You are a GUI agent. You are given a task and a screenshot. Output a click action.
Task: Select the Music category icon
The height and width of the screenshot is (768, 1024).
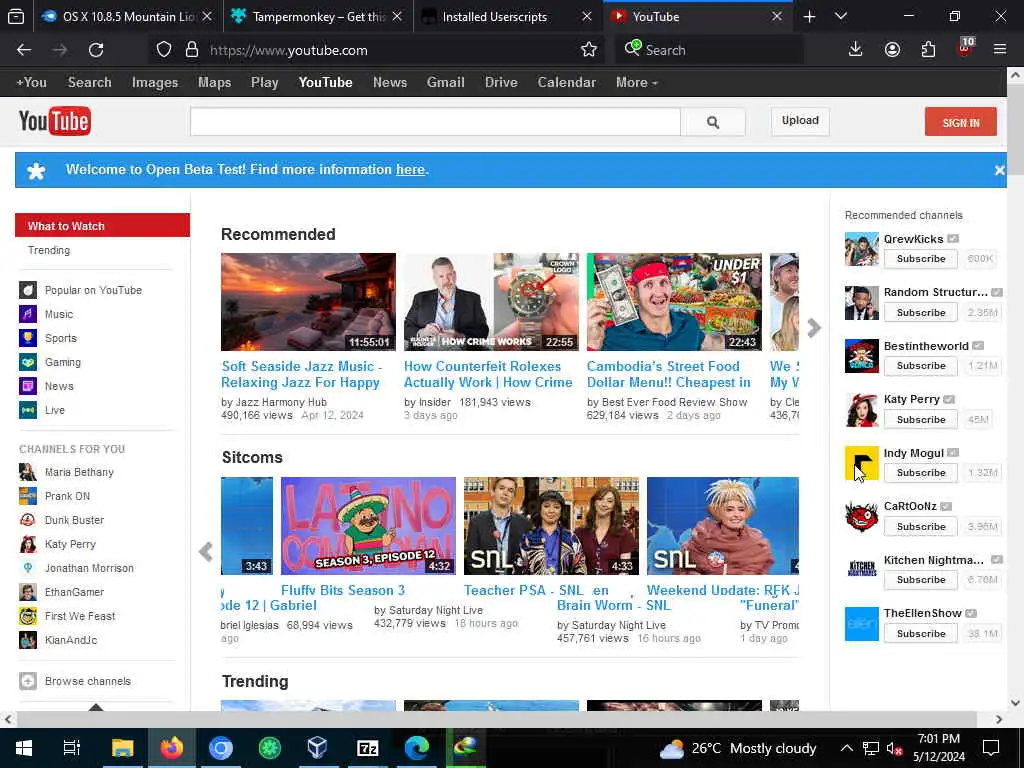pyautogui.click(x=27, y=314)
